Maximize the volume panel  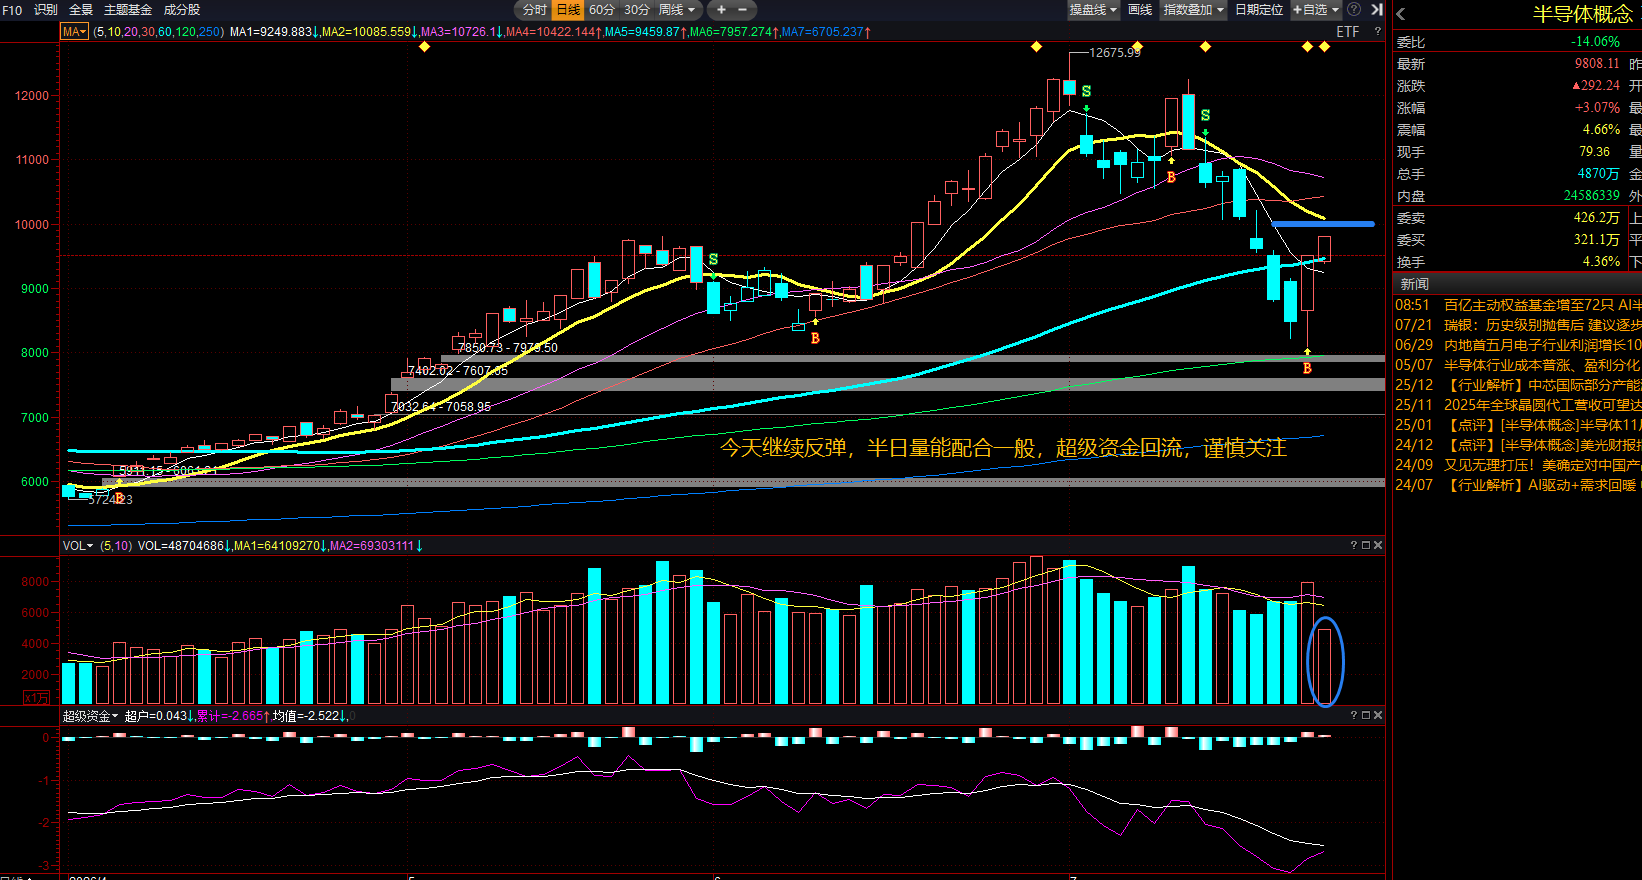(x=1366, y=545)
